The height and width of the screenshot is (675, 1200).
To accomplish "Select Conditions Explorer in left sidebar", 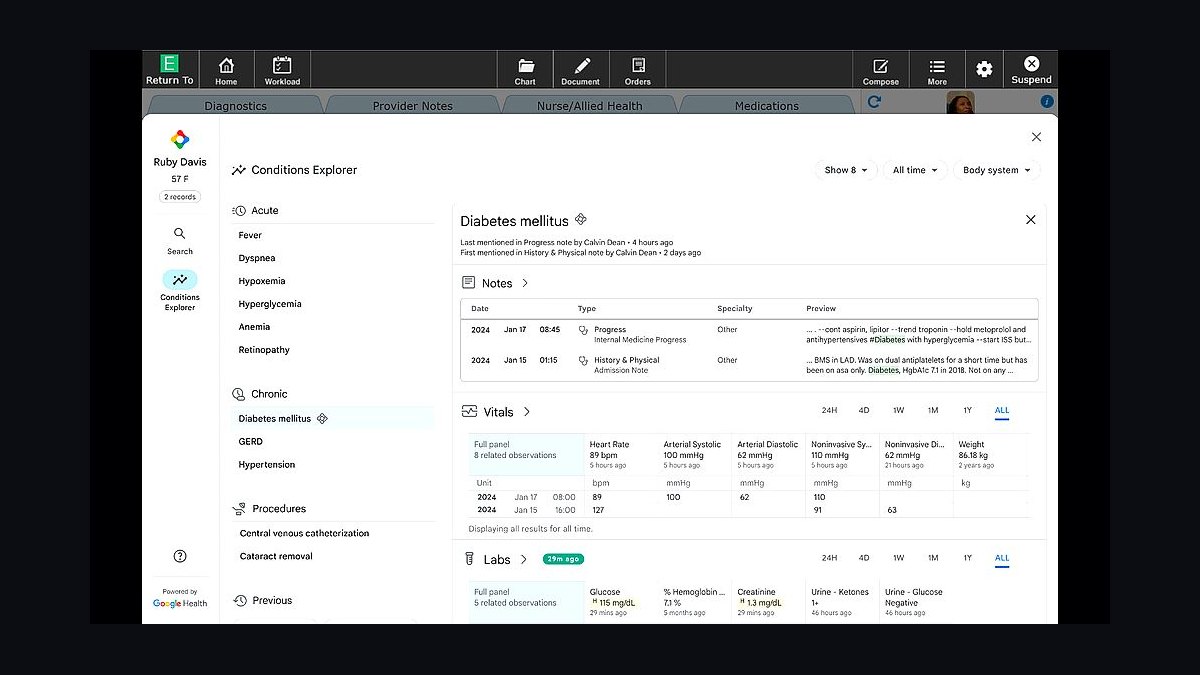I will [180, 290].
